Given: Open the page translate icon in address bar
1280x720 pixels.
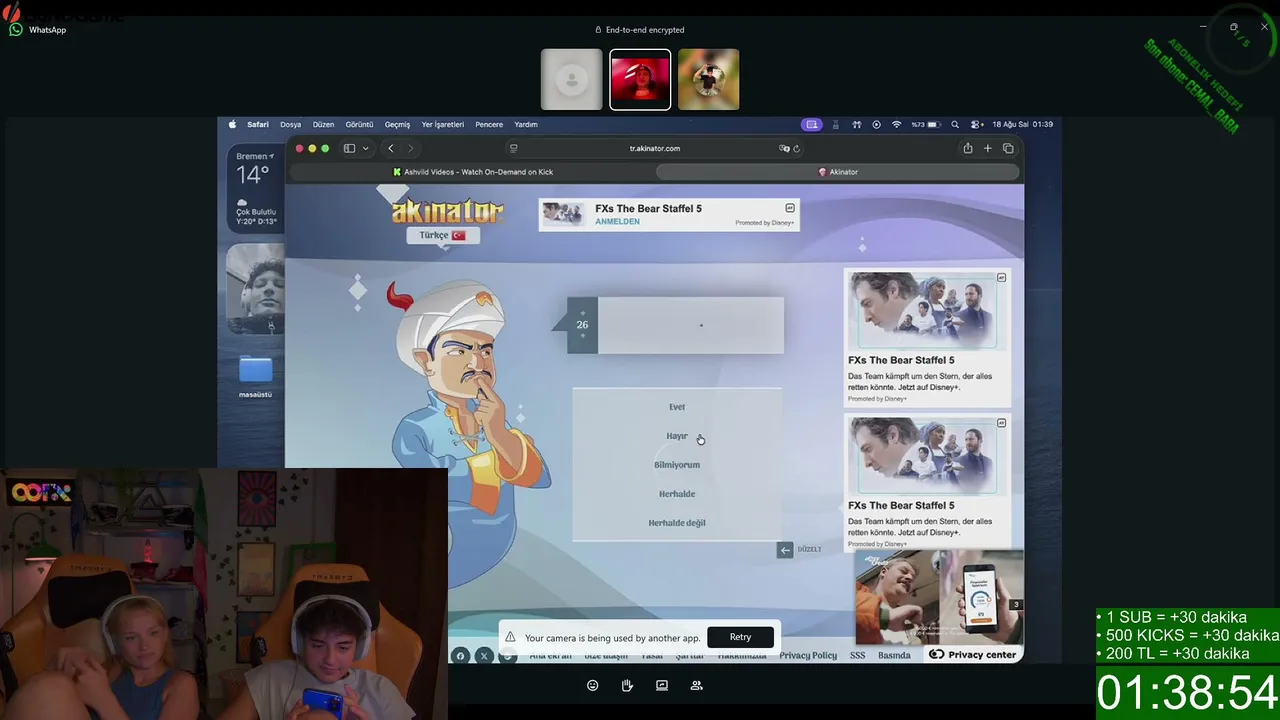Looking at the screenshot, I should point(784,148).
